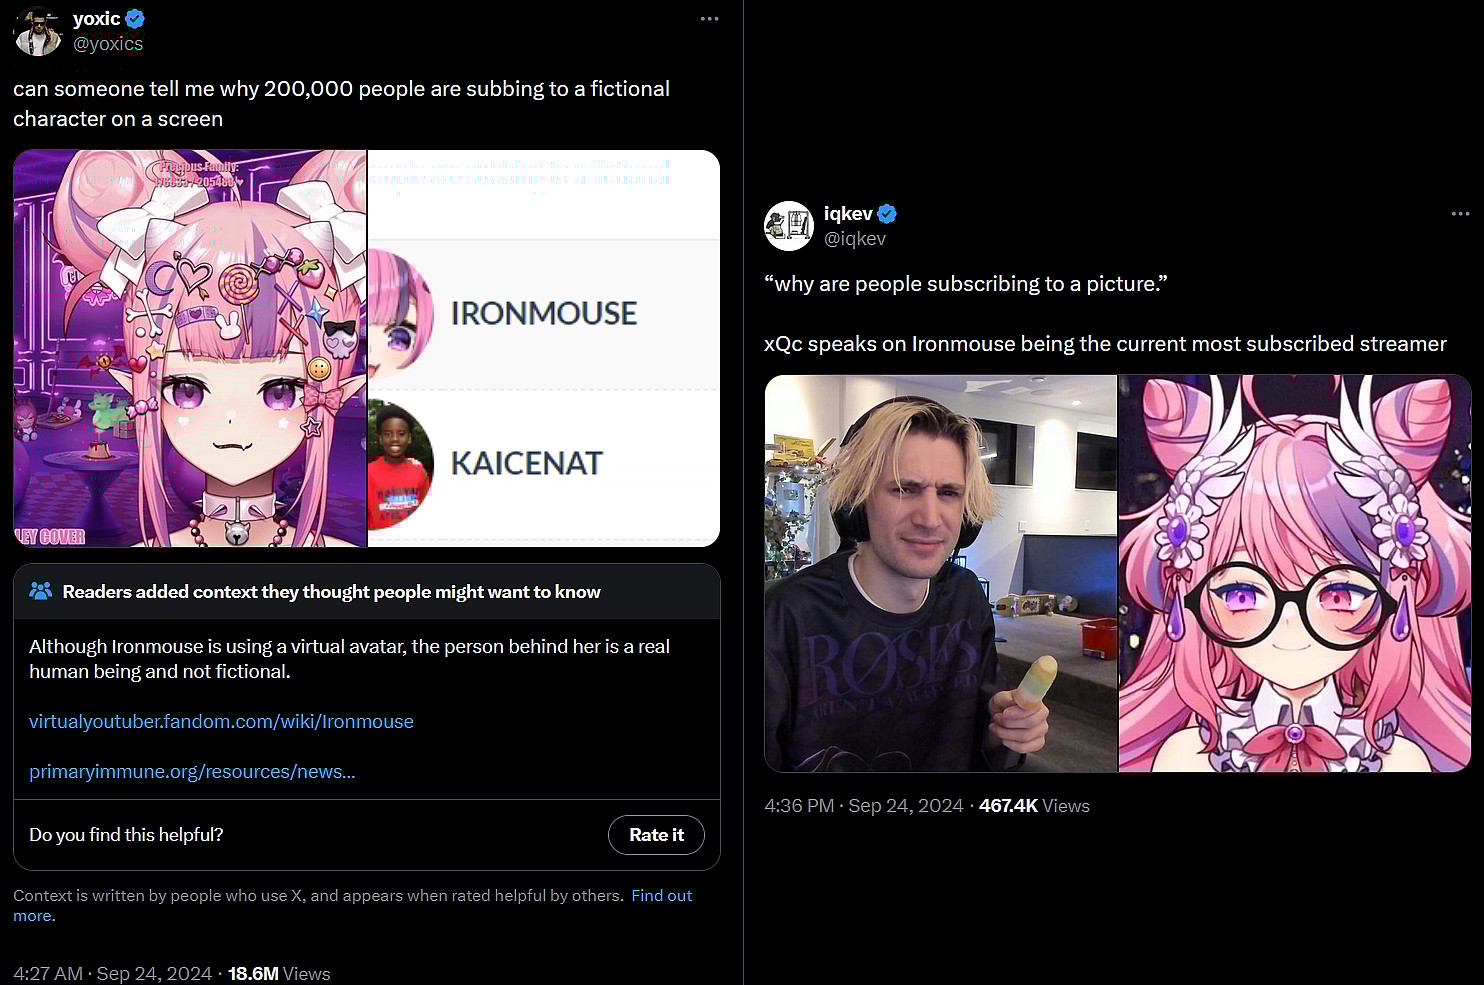
Task: Open the xQc reaction photo
Action: (x=940, y=573)
